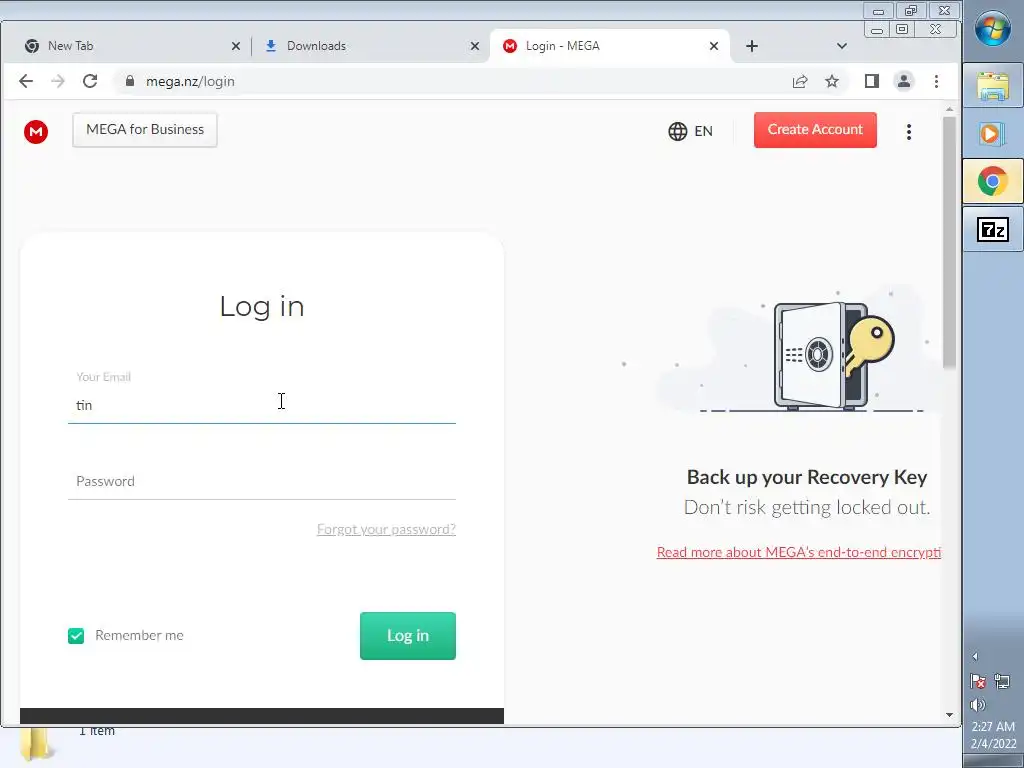The height and width of the screenshot is (768, 1024).
Task: Open 7-Zip taskbar icon
Action: (x=993, y=229)
